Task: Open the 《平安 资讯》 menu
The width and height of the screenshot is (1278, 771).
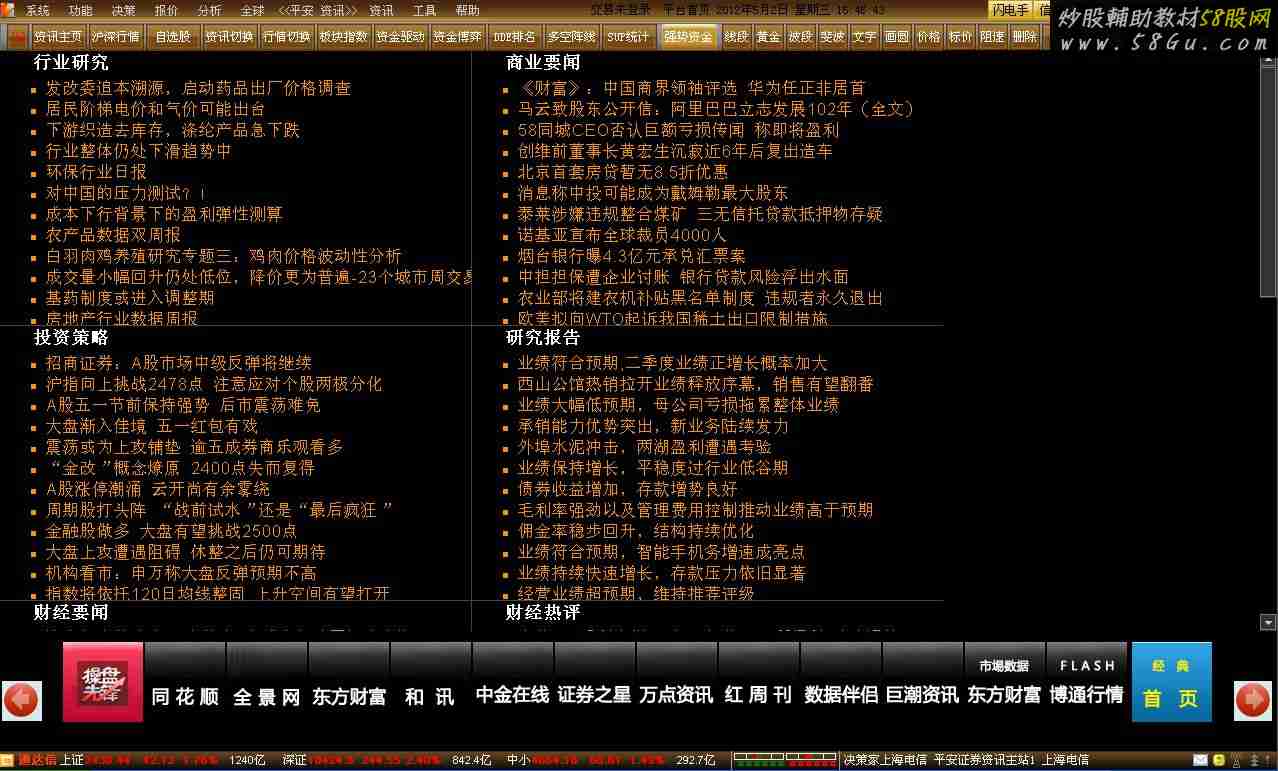Action: pyautogui.click(x=318, y=10)
